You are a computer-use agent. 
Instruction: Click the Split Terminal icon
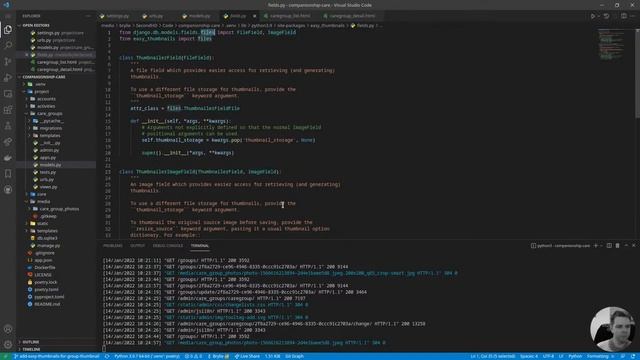(609, 246)
